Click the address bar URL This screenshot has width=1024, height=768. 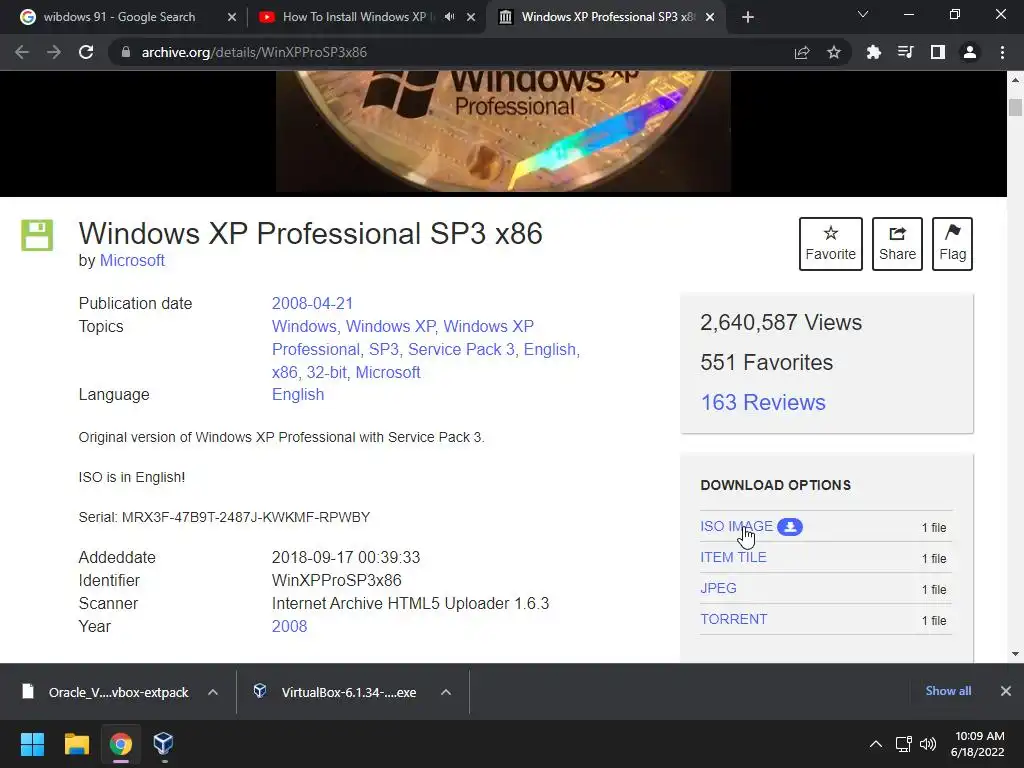(254, 52)
